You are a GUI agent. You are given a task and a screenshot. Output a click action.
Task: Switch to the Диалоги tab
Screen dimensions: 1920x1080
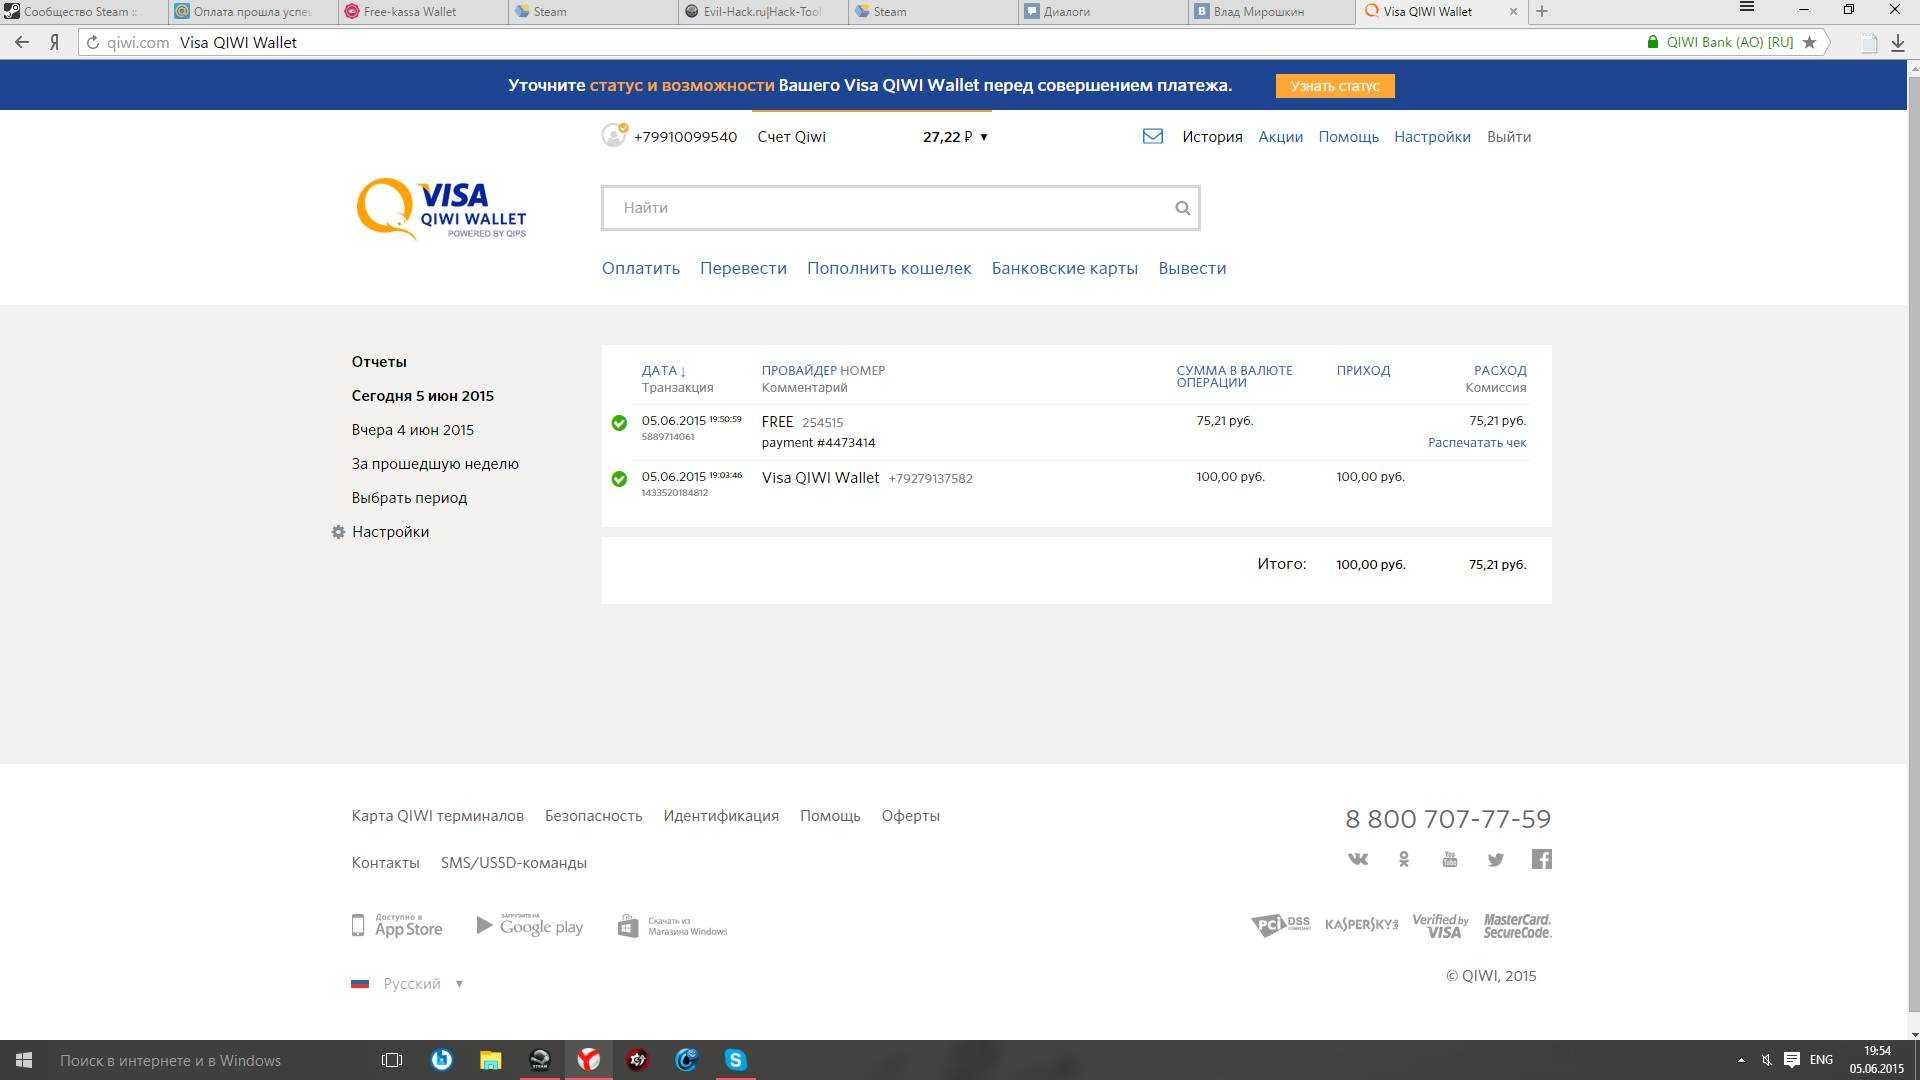pos(1102,11)
